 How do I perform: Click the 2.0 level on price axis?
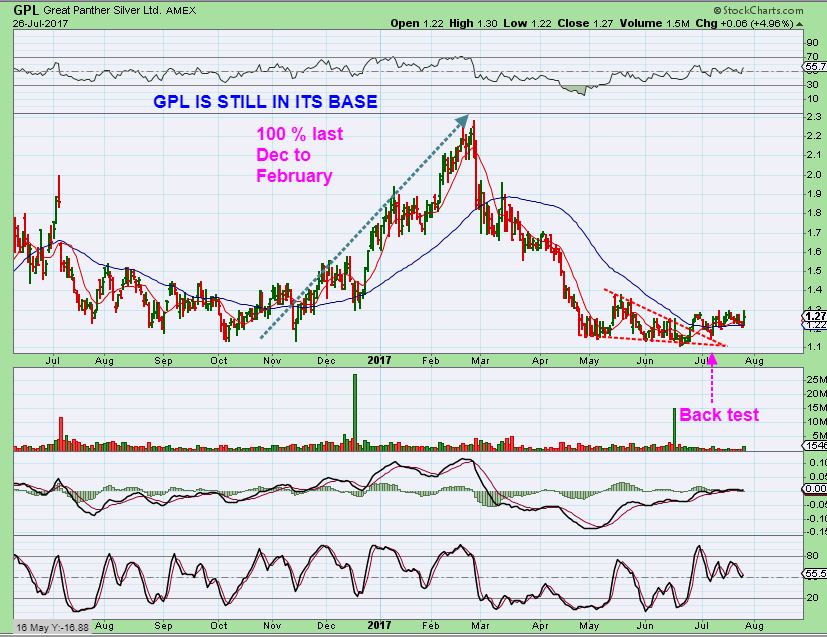[x=814, y=175]
